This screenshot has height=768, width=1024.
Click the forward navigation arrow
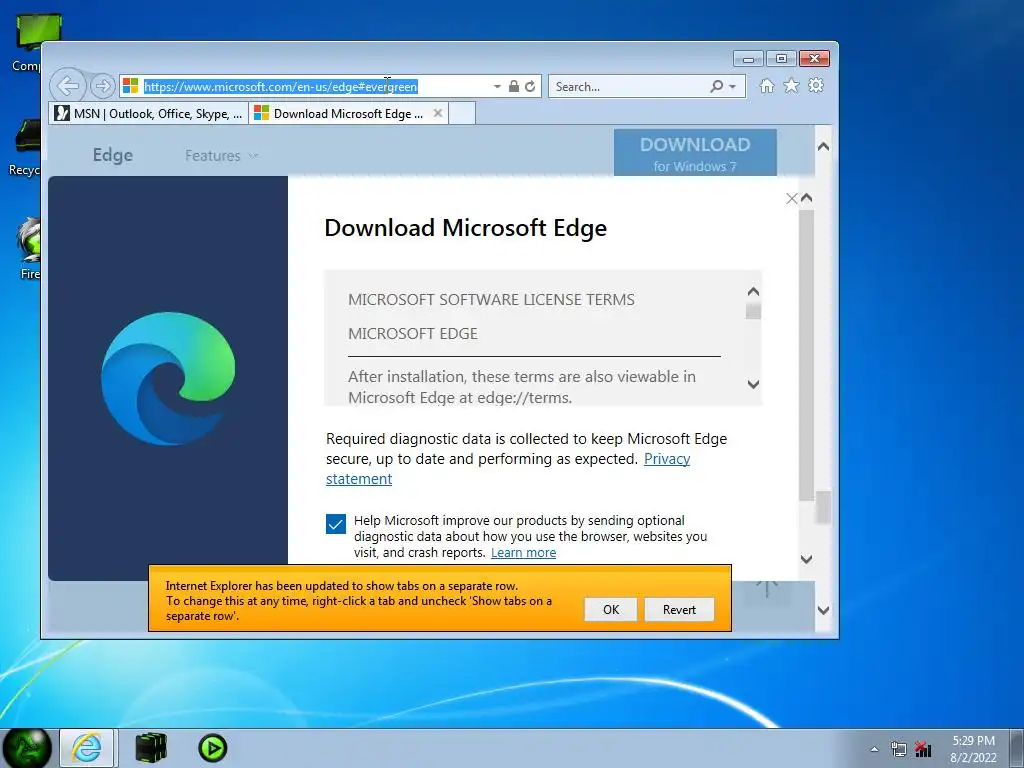point(103,86)
